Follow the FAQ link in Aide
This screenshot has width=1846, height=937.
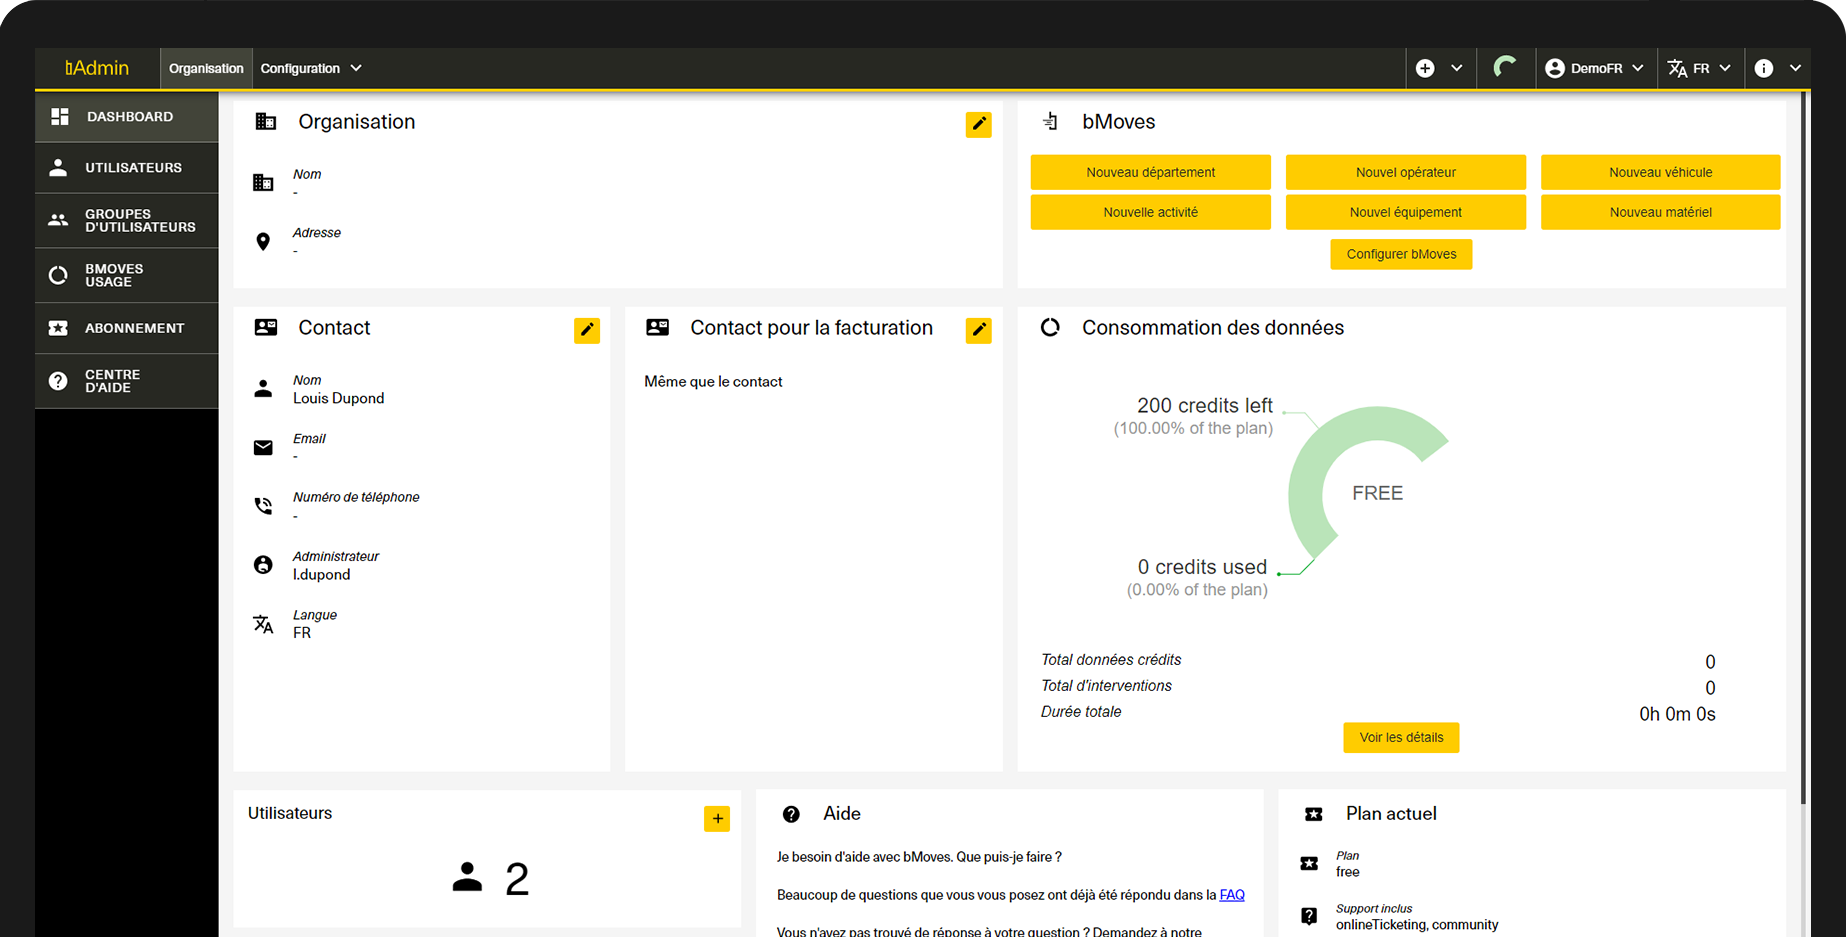pyautogui.click(x=1232, y=895)
